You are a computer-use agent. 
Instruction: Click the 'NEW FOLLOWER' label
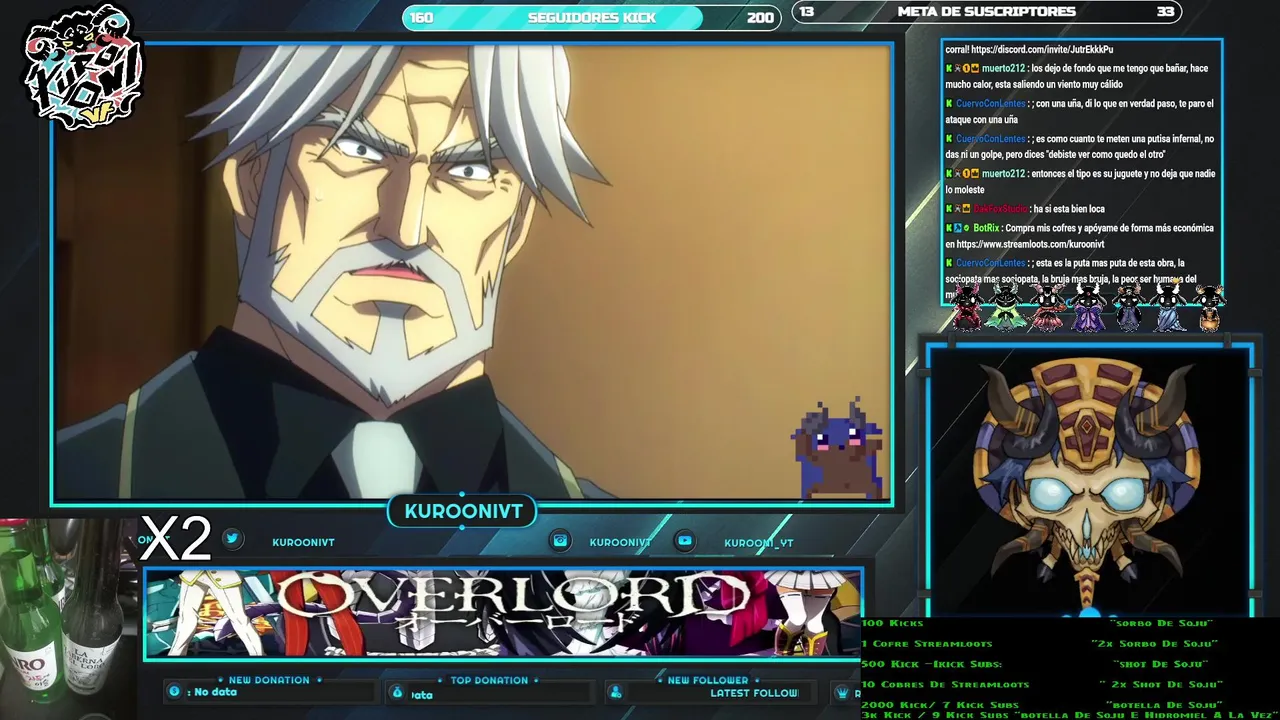(708, 680)
